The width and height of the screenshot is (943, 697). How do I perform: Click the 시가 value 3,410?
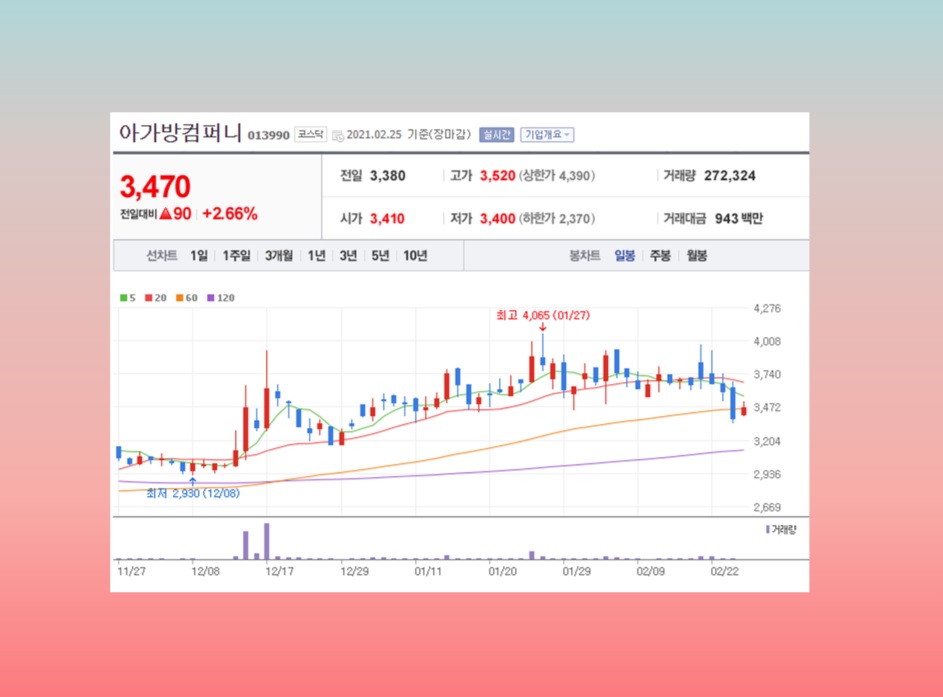[x=387, y=219]
